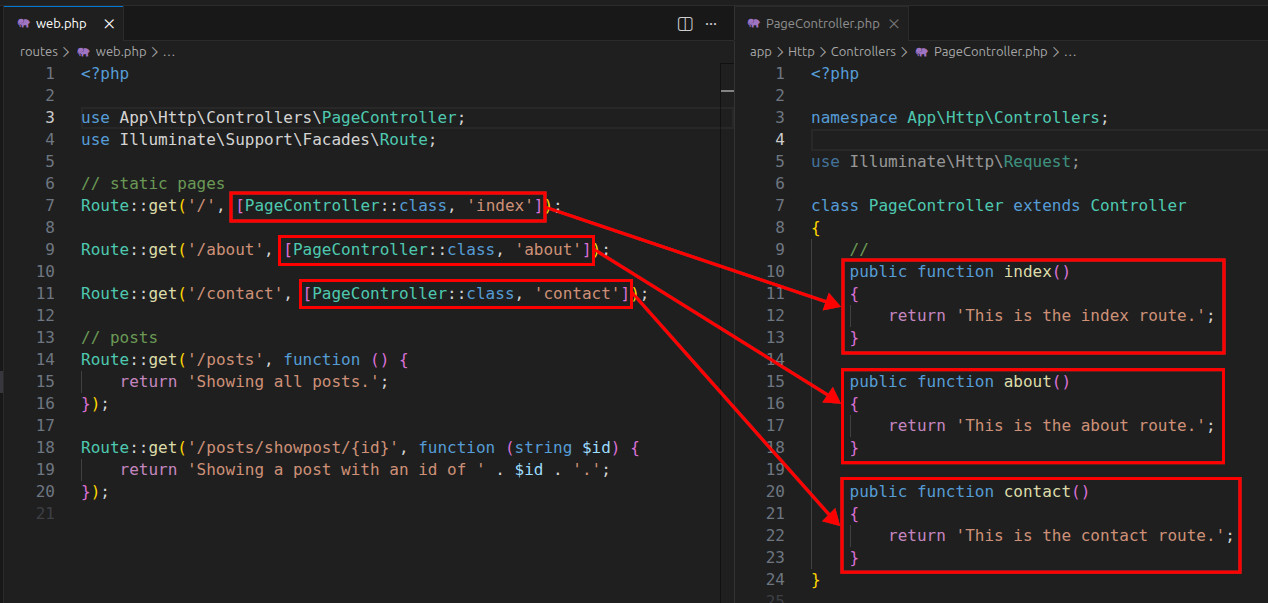Open the More Actions ellipsis beside Split Editor
1268x603 pixels.
click(x=711, y=24)
